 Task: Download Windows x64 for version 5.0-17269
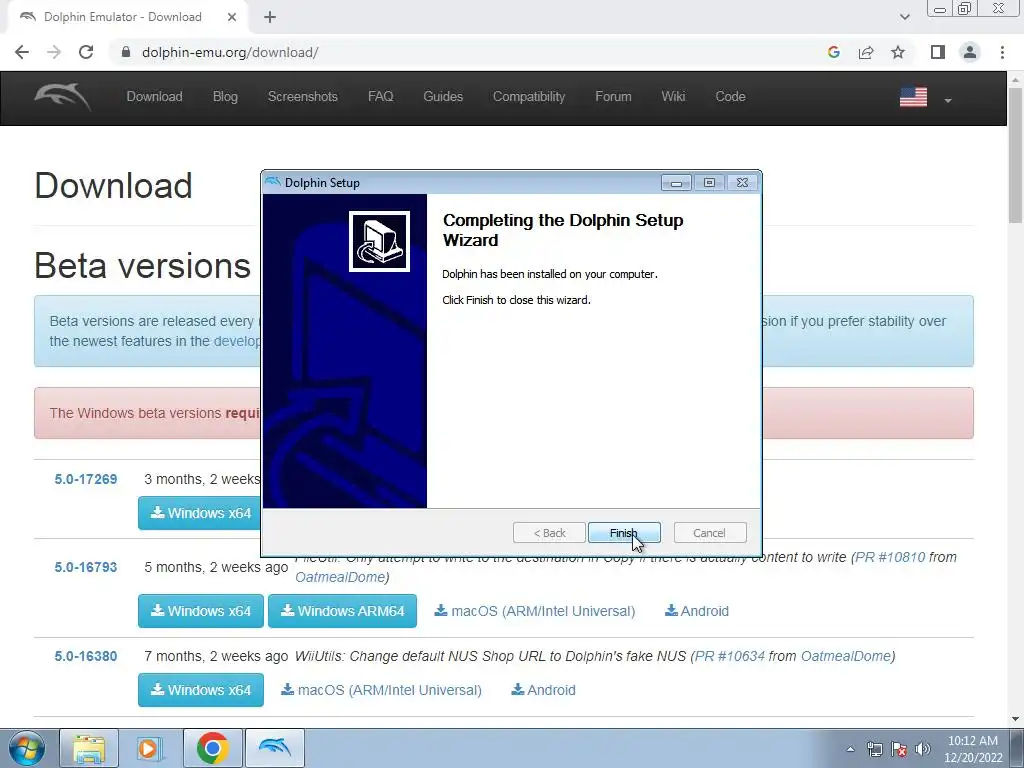coord(200,513)
